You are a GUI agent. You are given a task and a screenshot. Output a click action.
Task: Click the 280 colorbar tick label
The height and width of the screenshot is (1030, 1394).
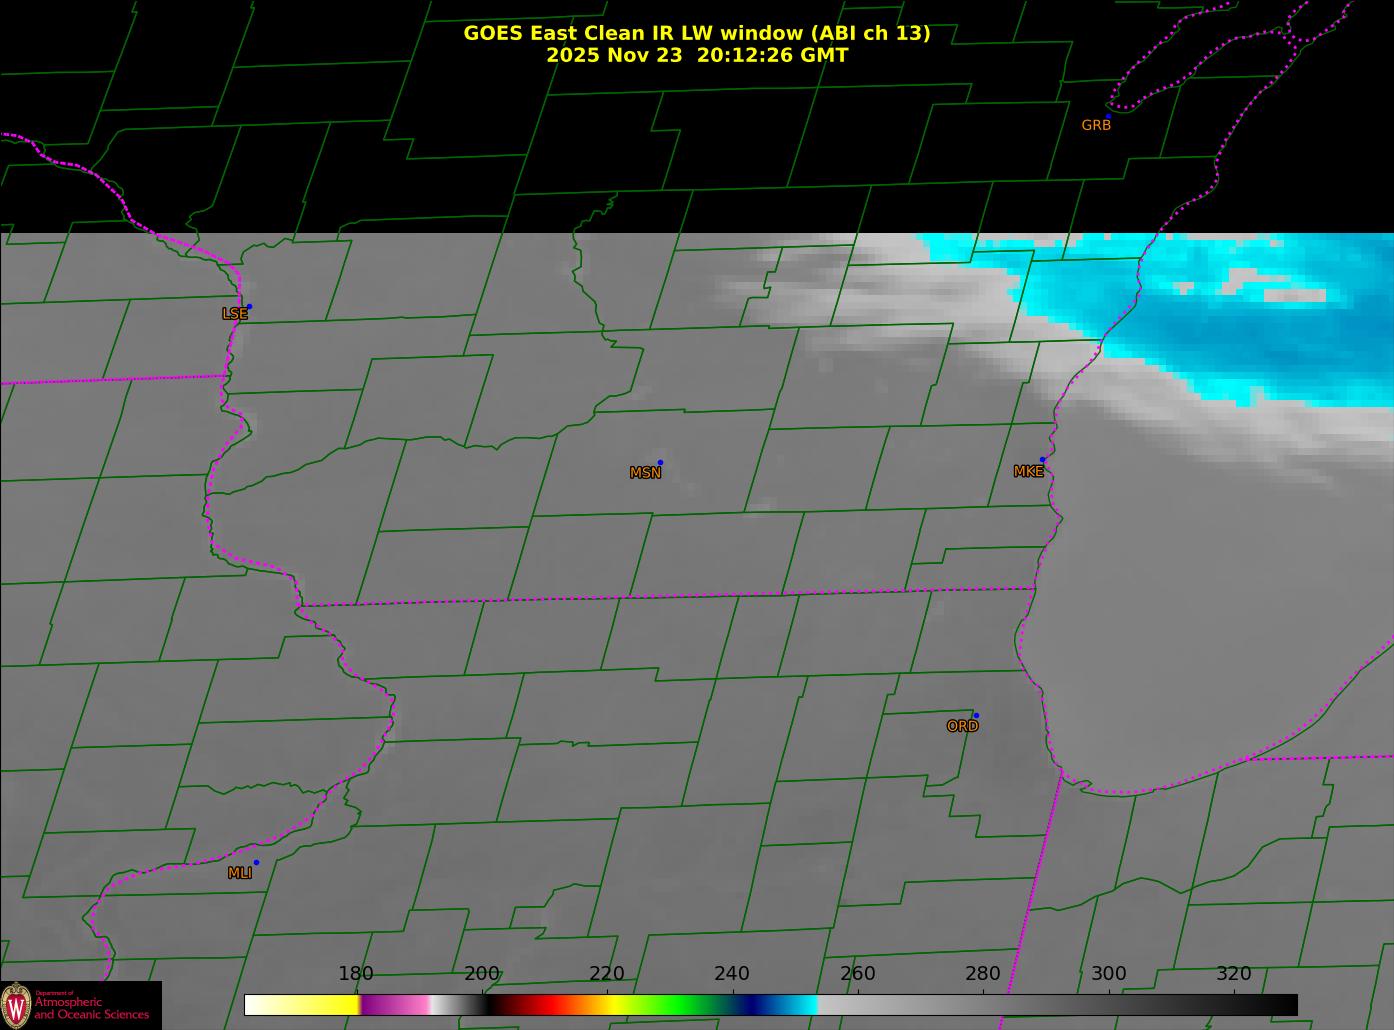coord(982,974)
